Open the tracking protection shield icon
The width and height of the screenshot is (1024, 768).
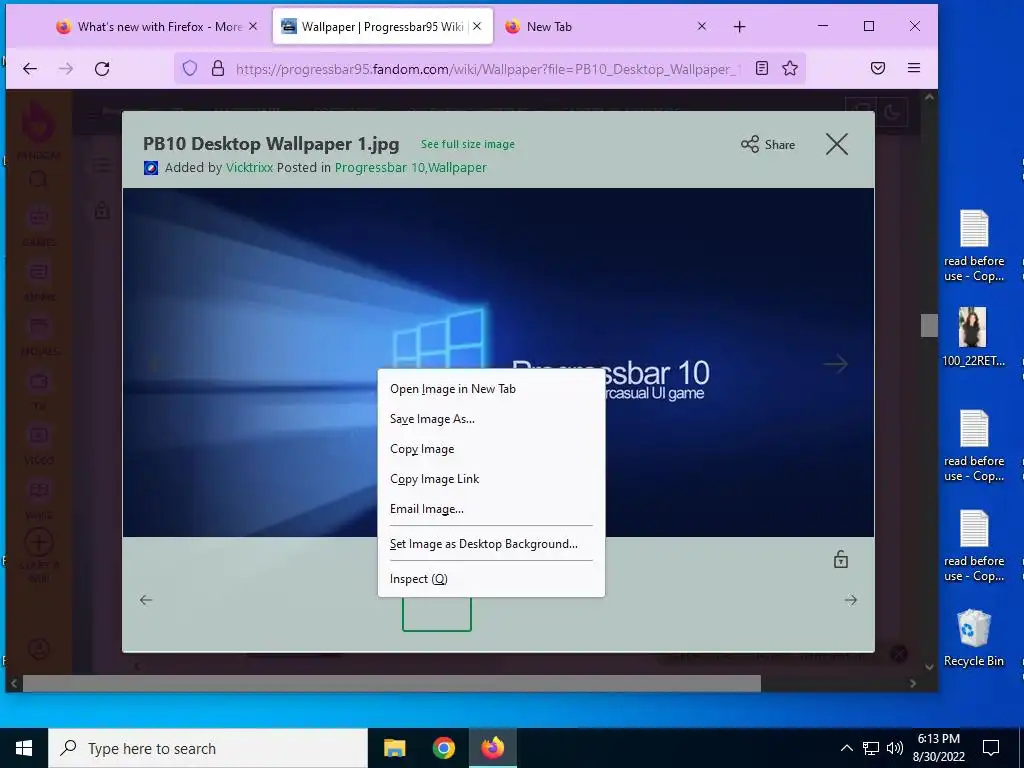[x=189, y=69]
